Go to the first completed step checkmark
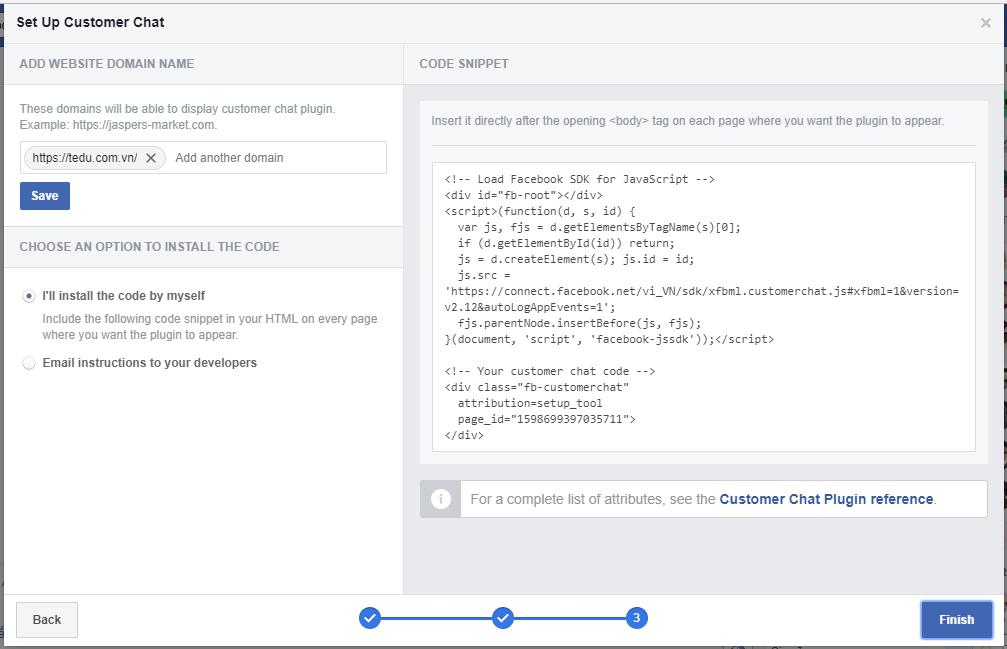This screenshot has width=1007, height=649. [x=370, y=619]
